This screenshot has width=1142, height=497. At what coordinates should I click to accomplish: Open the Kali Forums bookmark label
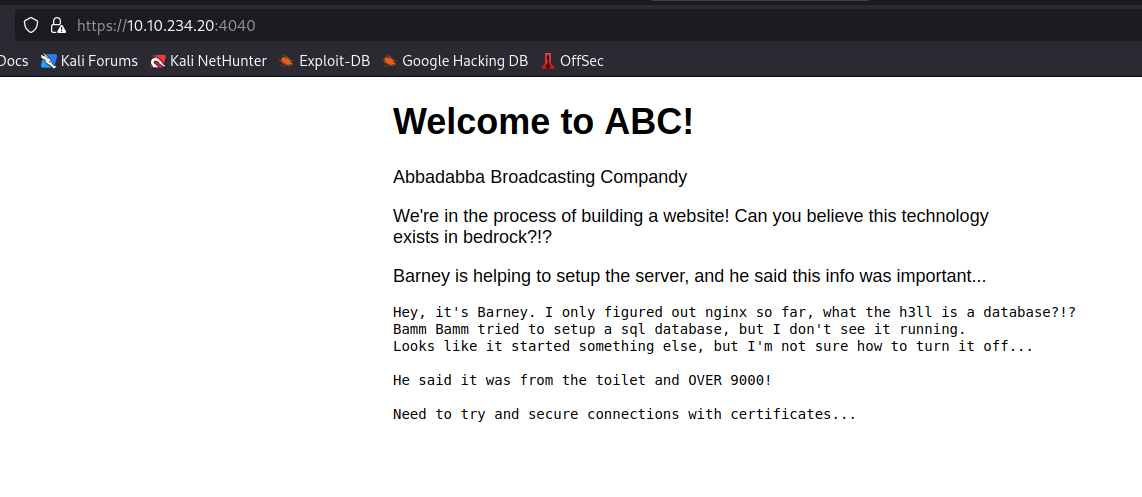pyautogui.click(x=99, y=61)
